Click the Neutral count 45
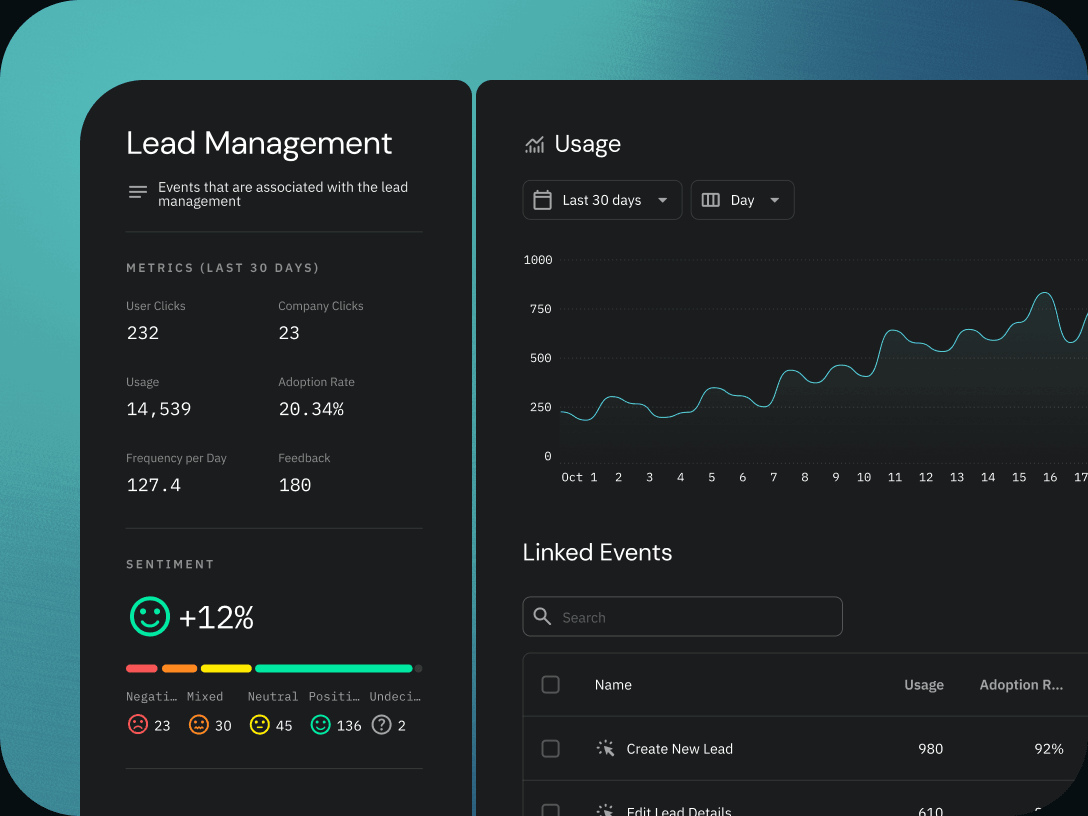Viewport: 1088px width, 816px height. 284,726
